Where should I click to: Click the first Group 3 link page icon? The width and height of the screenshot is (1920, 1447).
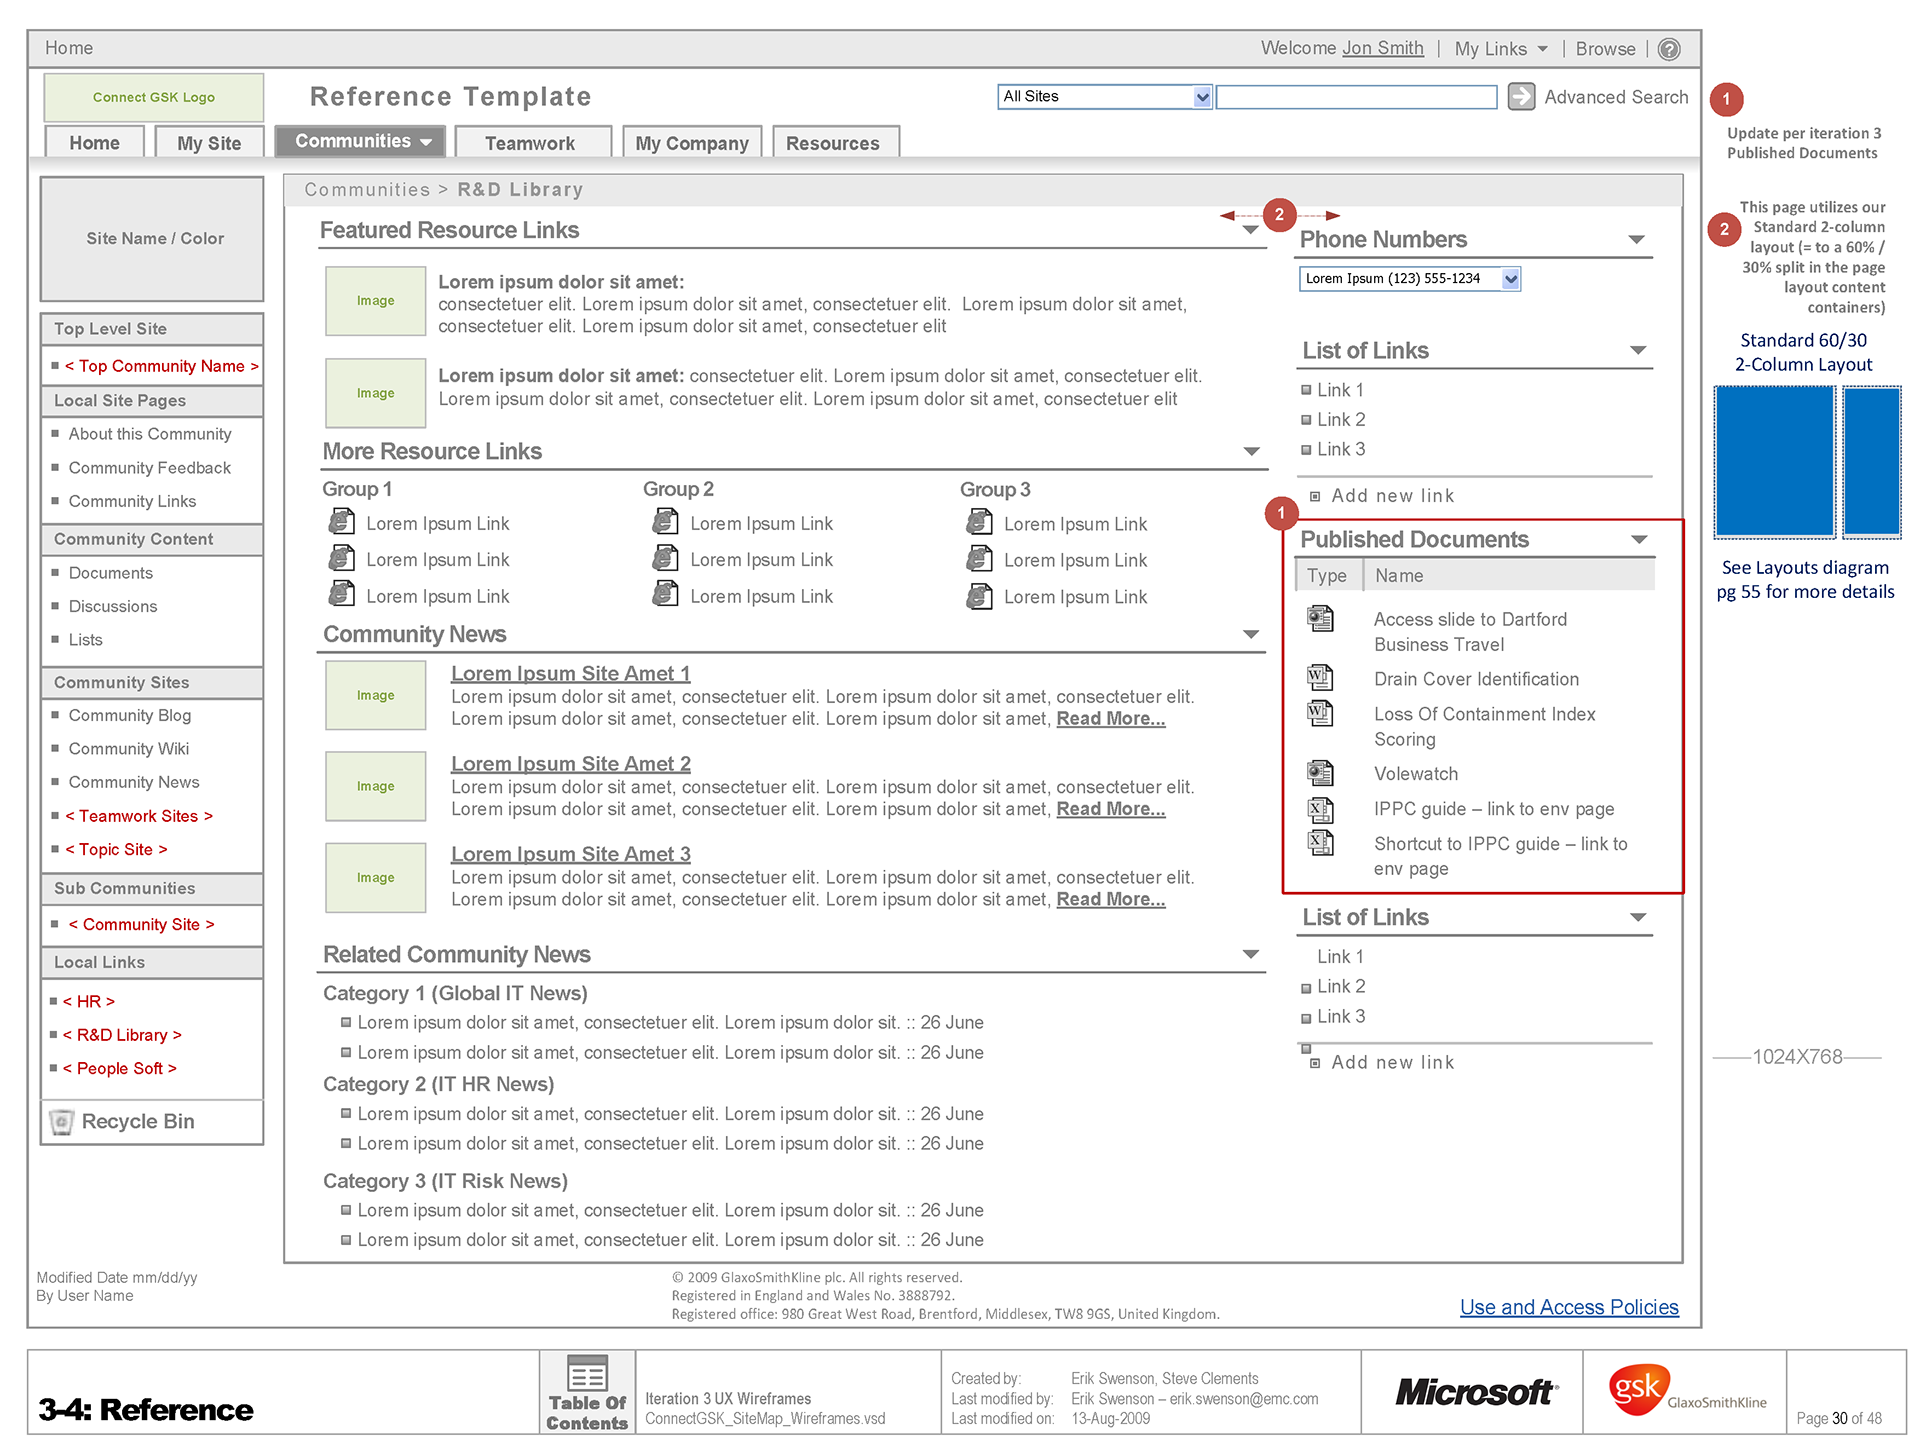click(979, 522)
